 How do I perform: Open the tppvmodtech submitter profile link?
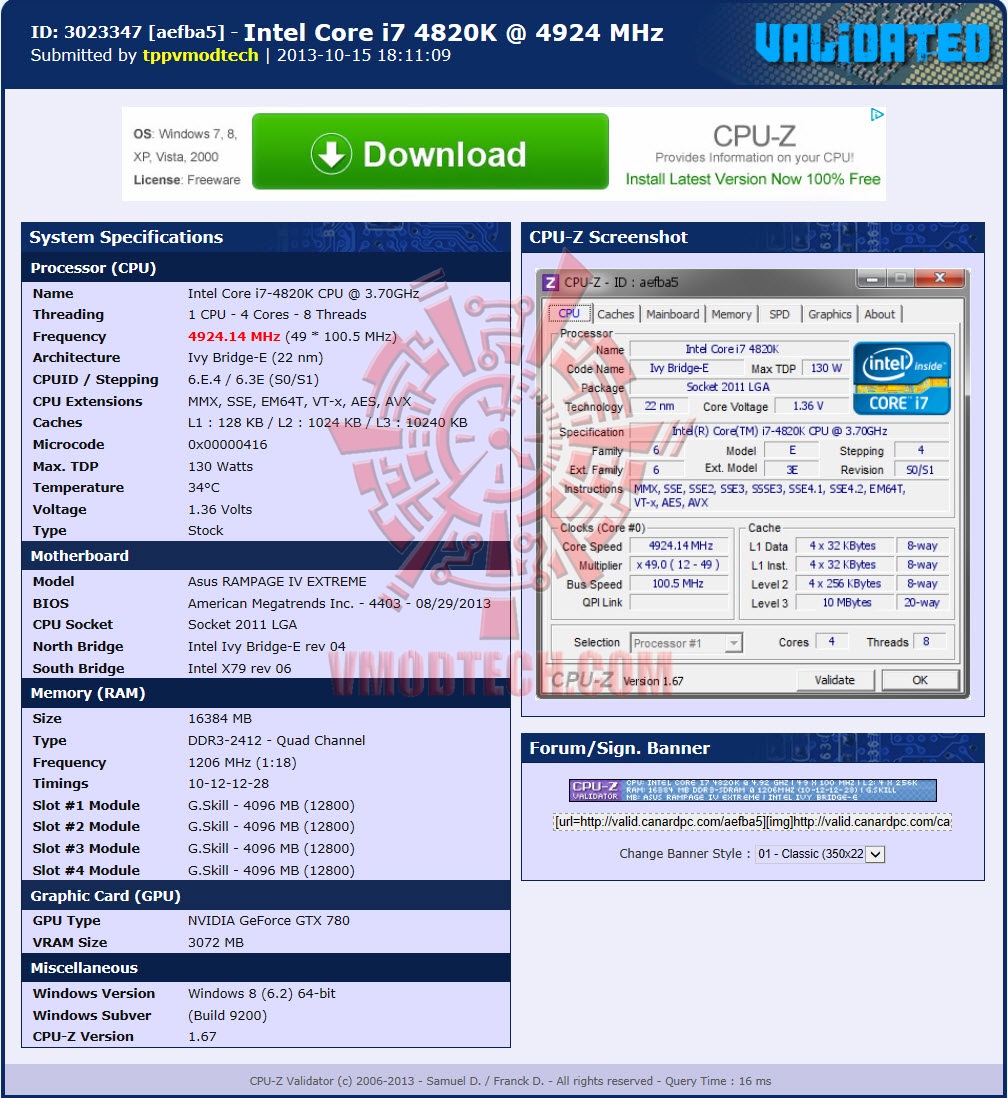coord(200,55)
